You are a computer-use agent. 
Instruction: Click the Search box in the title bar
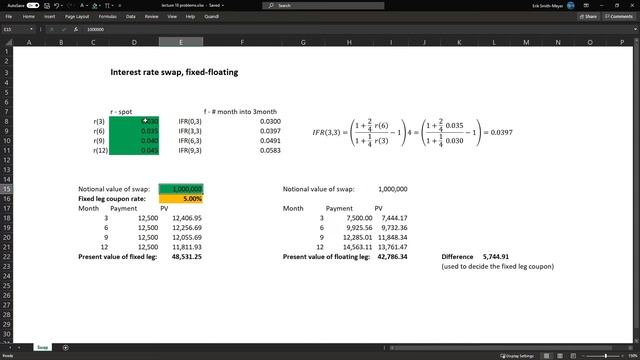[x=323, y=6]
